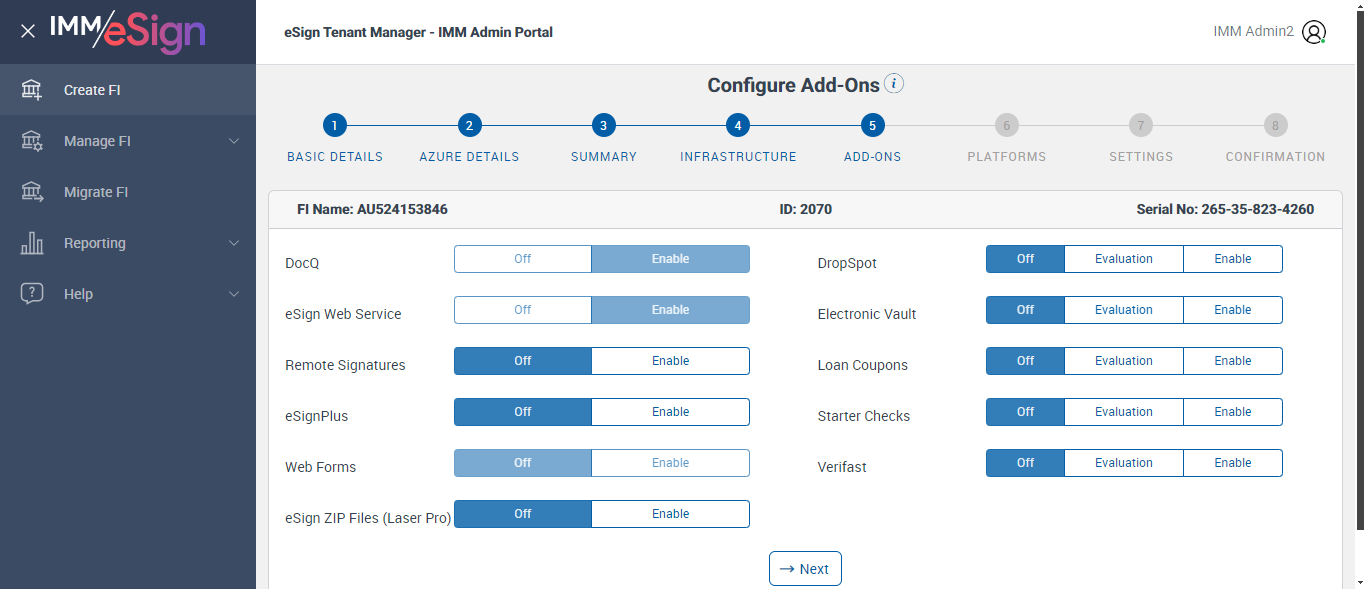The width and height of the screenshot is (1366, 589).
Task: Open the IMM Admin2 user profile icon
Action: (x=1314, y=32)
